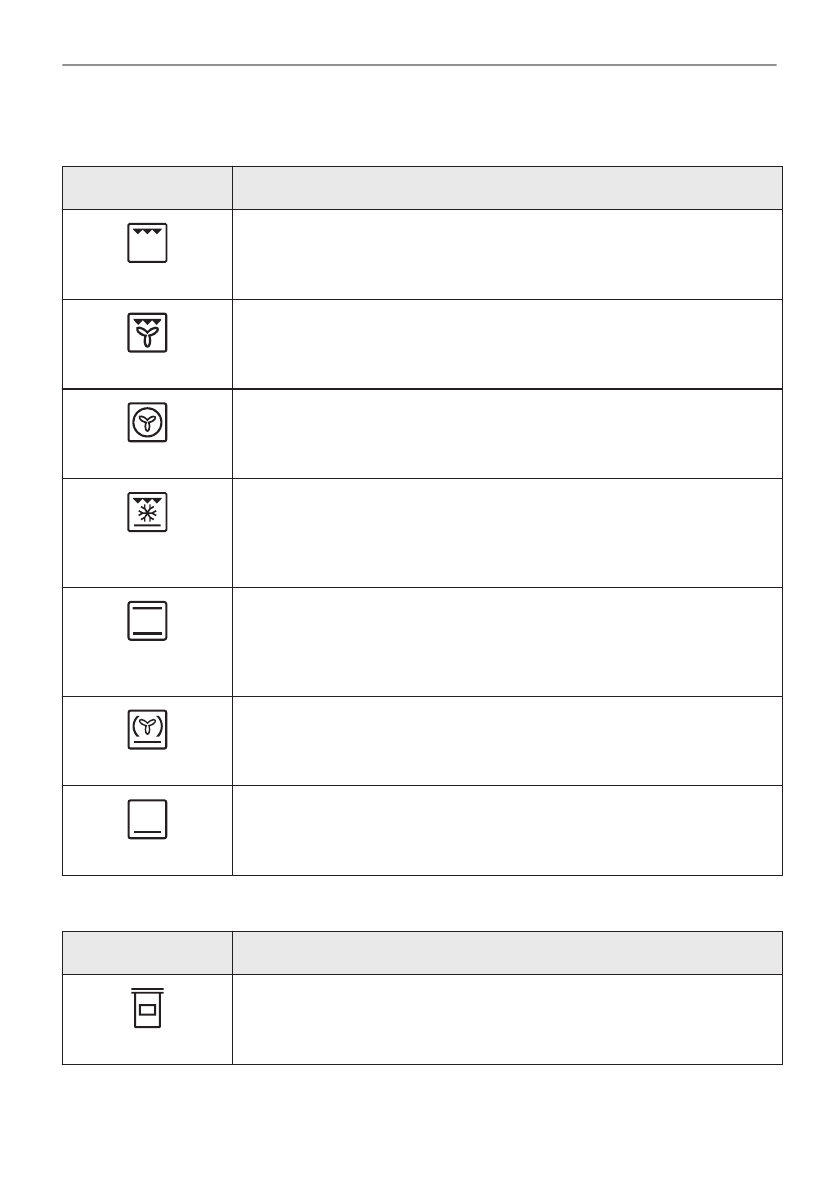Click the upper table's narrow left header cell
Image resolution: width=839 pixels, height=1191 pixels.
[x=148, y=188]
